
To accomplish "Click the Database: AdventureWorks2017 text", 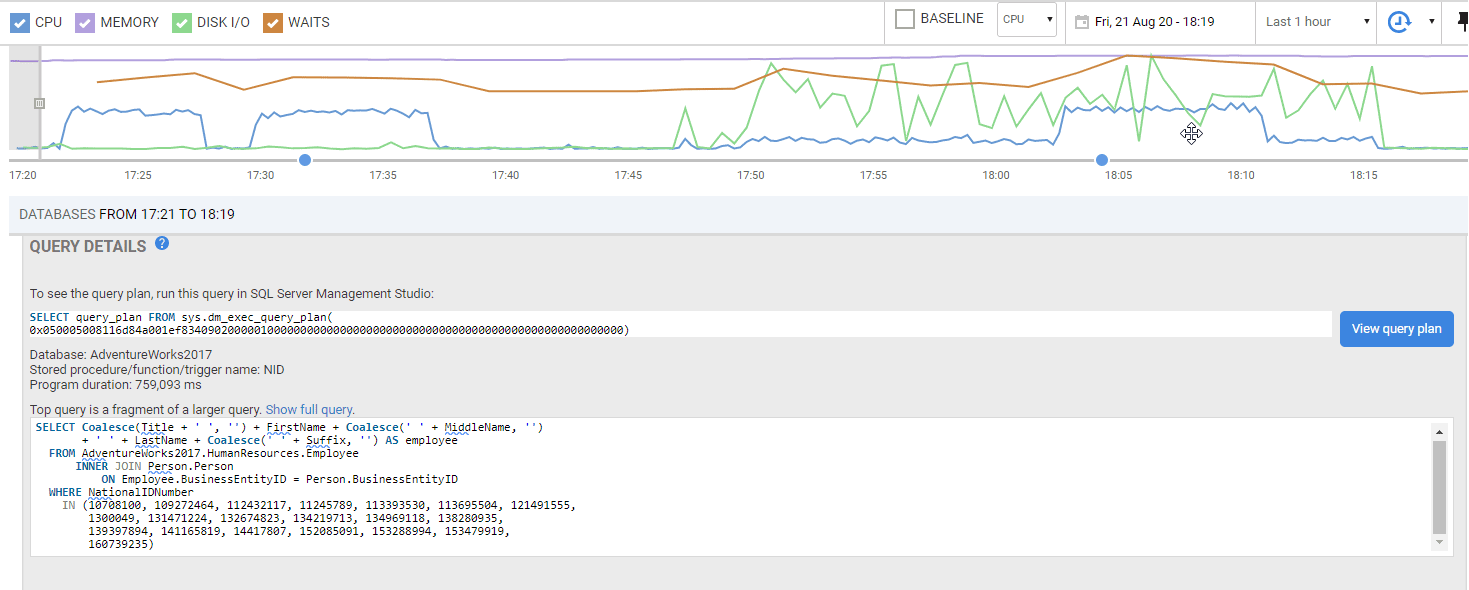I will [121, 355].
